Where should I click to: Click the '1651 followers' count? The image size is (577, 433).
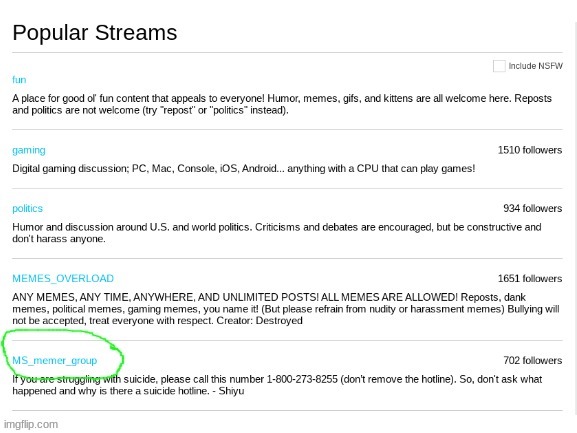[530, 278]
